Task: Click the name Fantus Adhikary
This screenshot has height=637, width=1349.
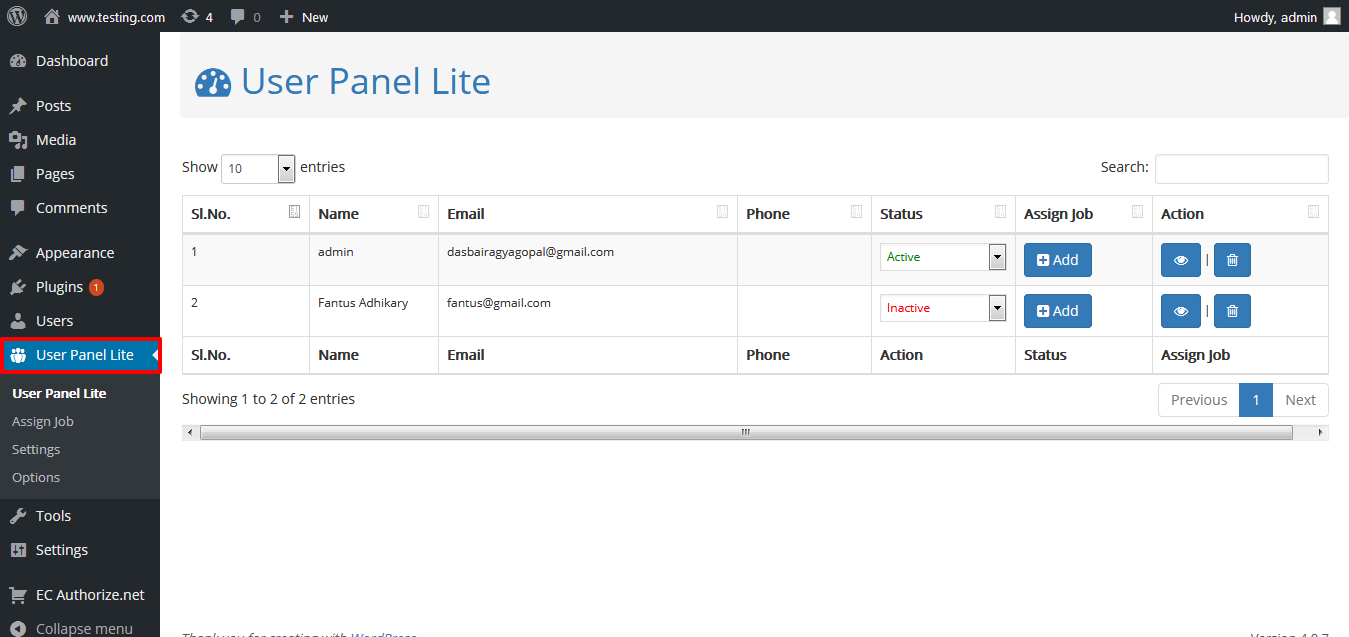Action: click(x=363, y=303)
